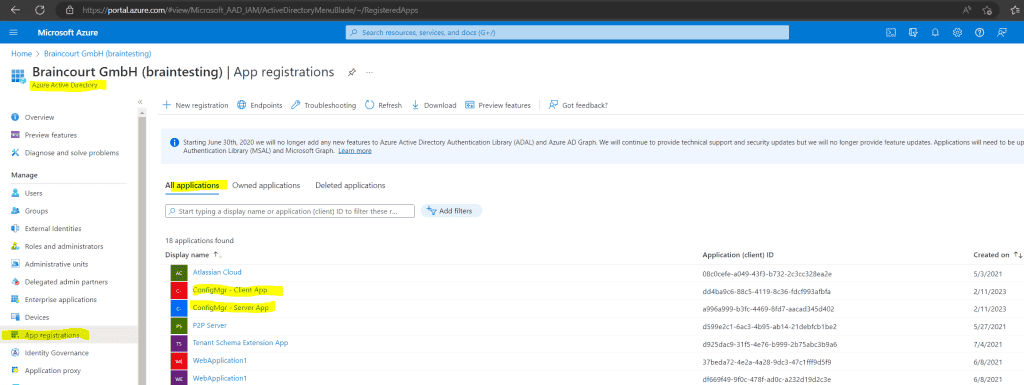Click New registration button

pyautogui.click(x=195, y=105)
